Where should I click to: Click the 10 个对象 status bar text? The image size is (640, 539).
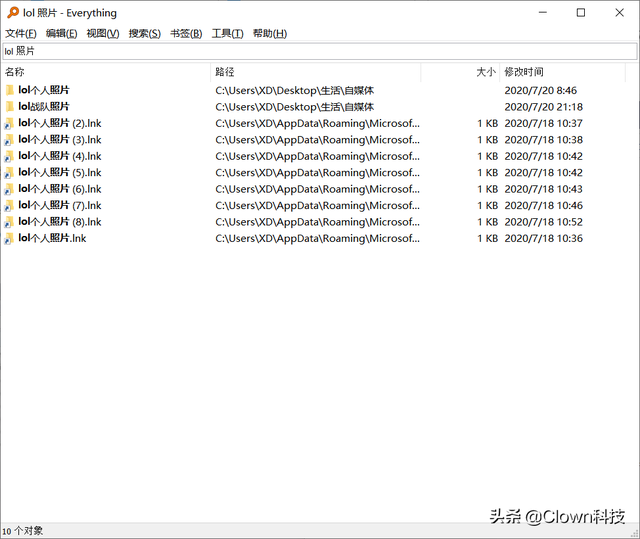click(x=22, y=531)
